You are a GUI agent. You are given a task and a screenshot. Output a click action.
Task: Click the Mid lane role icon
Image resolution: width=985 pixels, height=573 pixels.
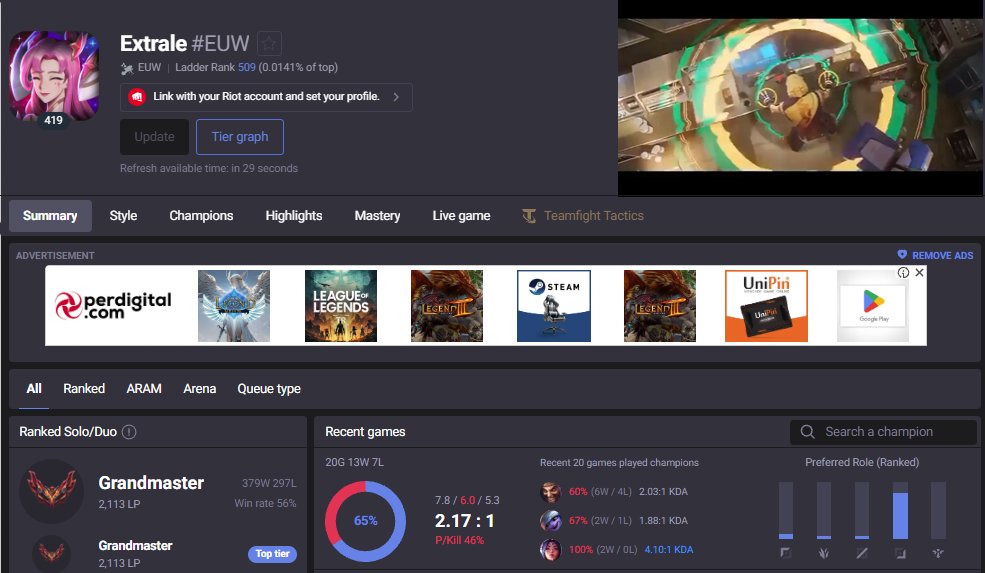click(862, 553)
